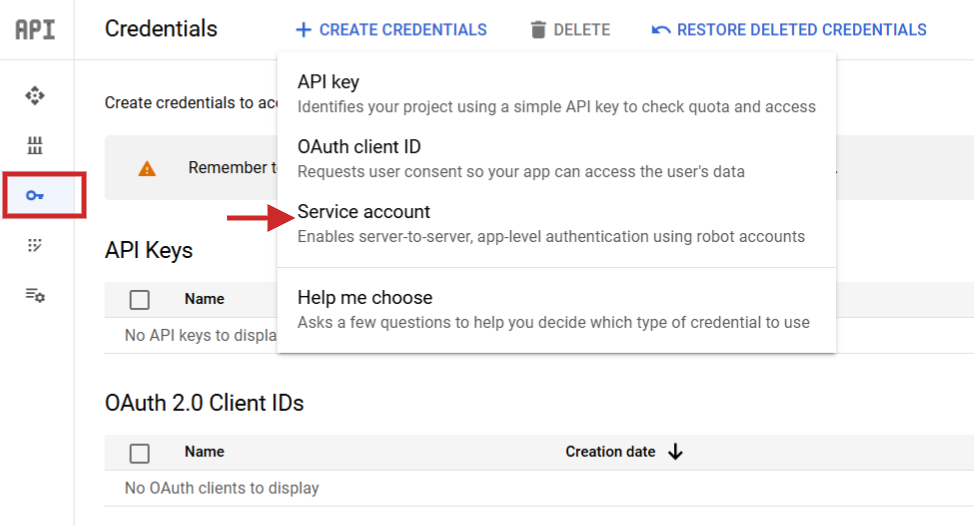
Task: Check the API Keys select-all checkbox
Action: coord(140,299)
